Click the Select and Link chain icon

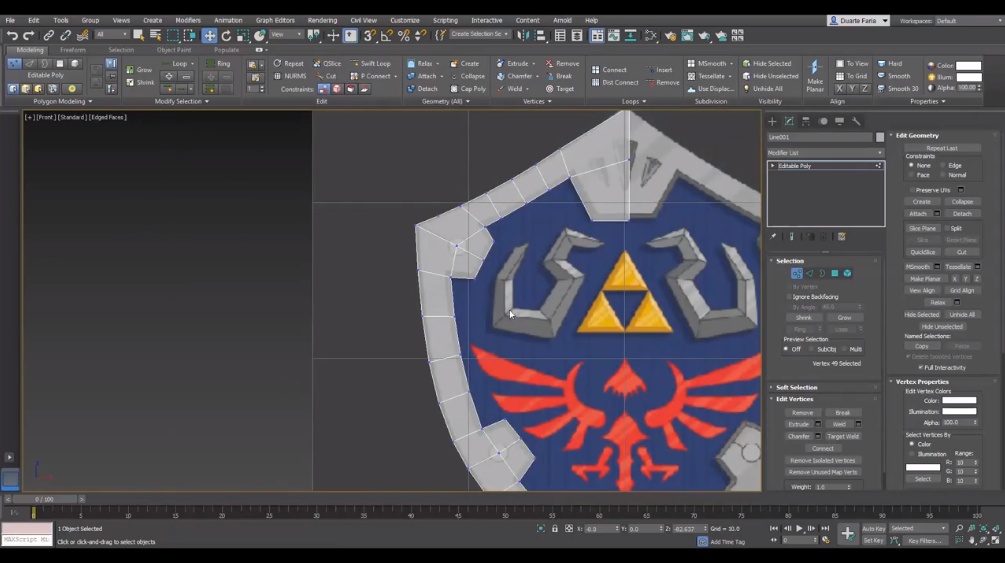[49, 36]
